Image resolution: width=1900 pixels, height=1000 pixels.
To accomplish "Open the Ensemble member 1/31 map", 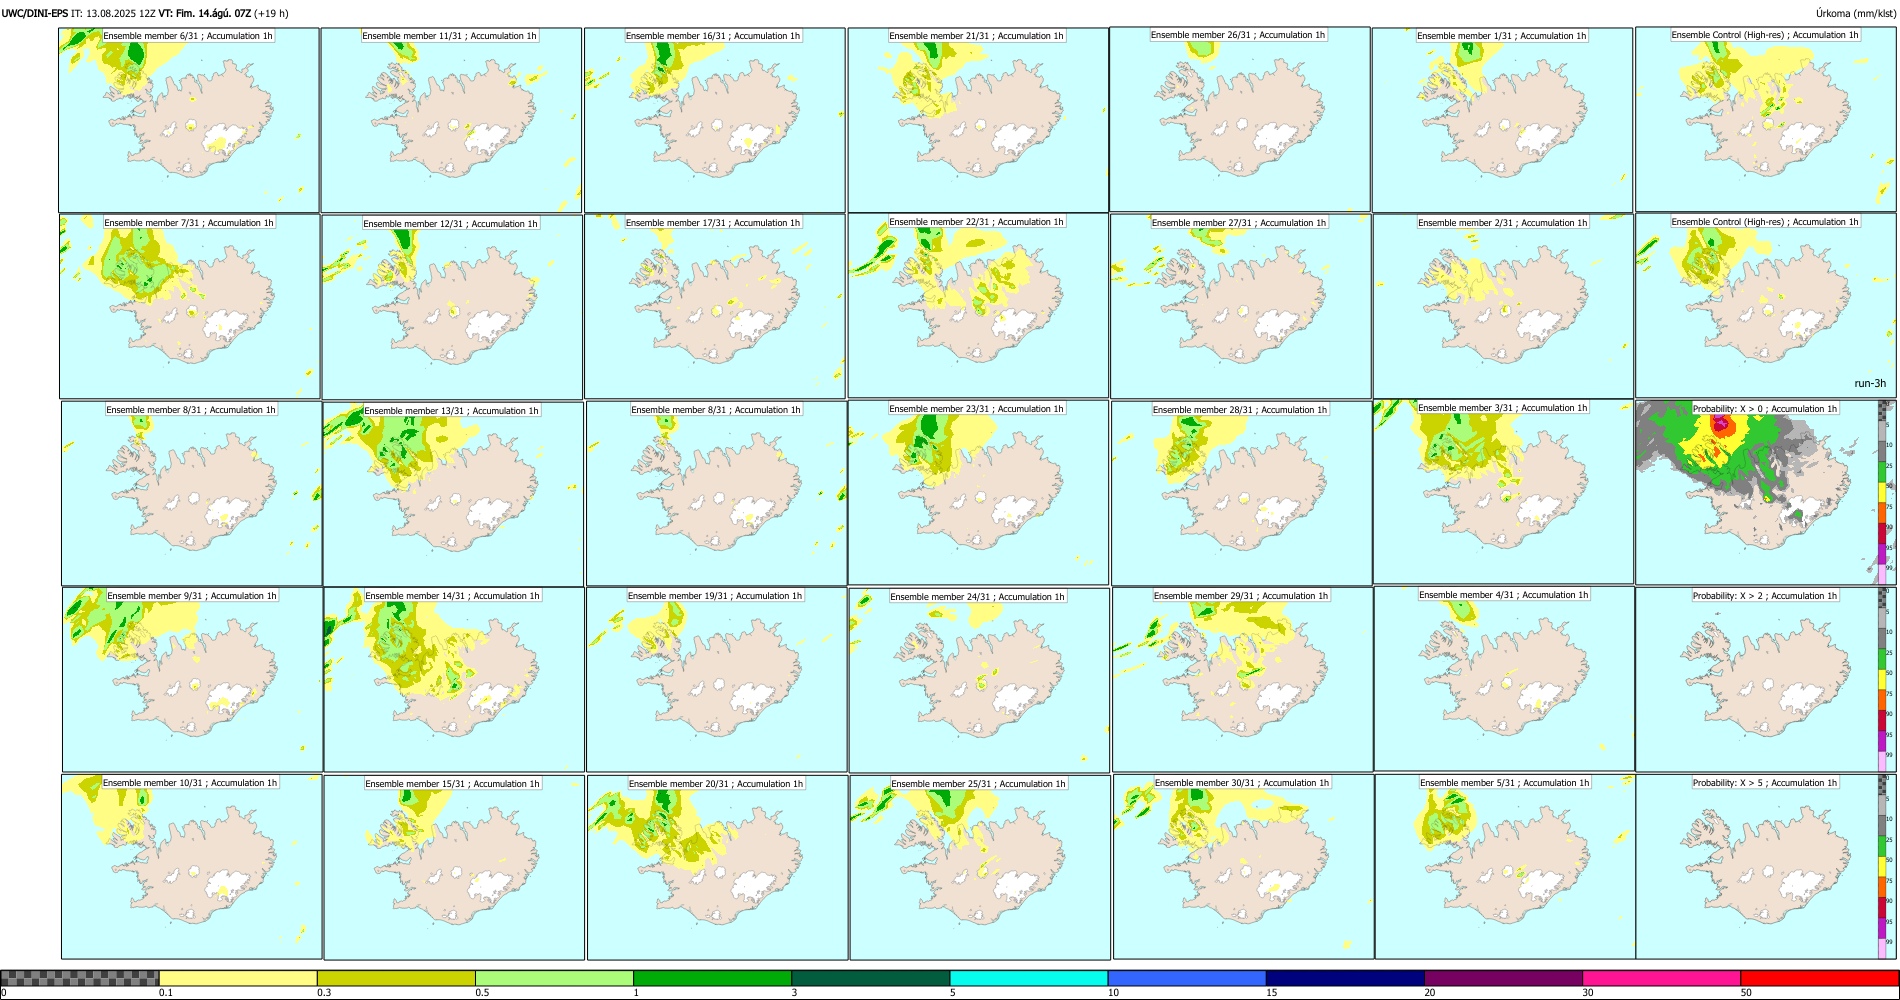I will coord(1502,120).
